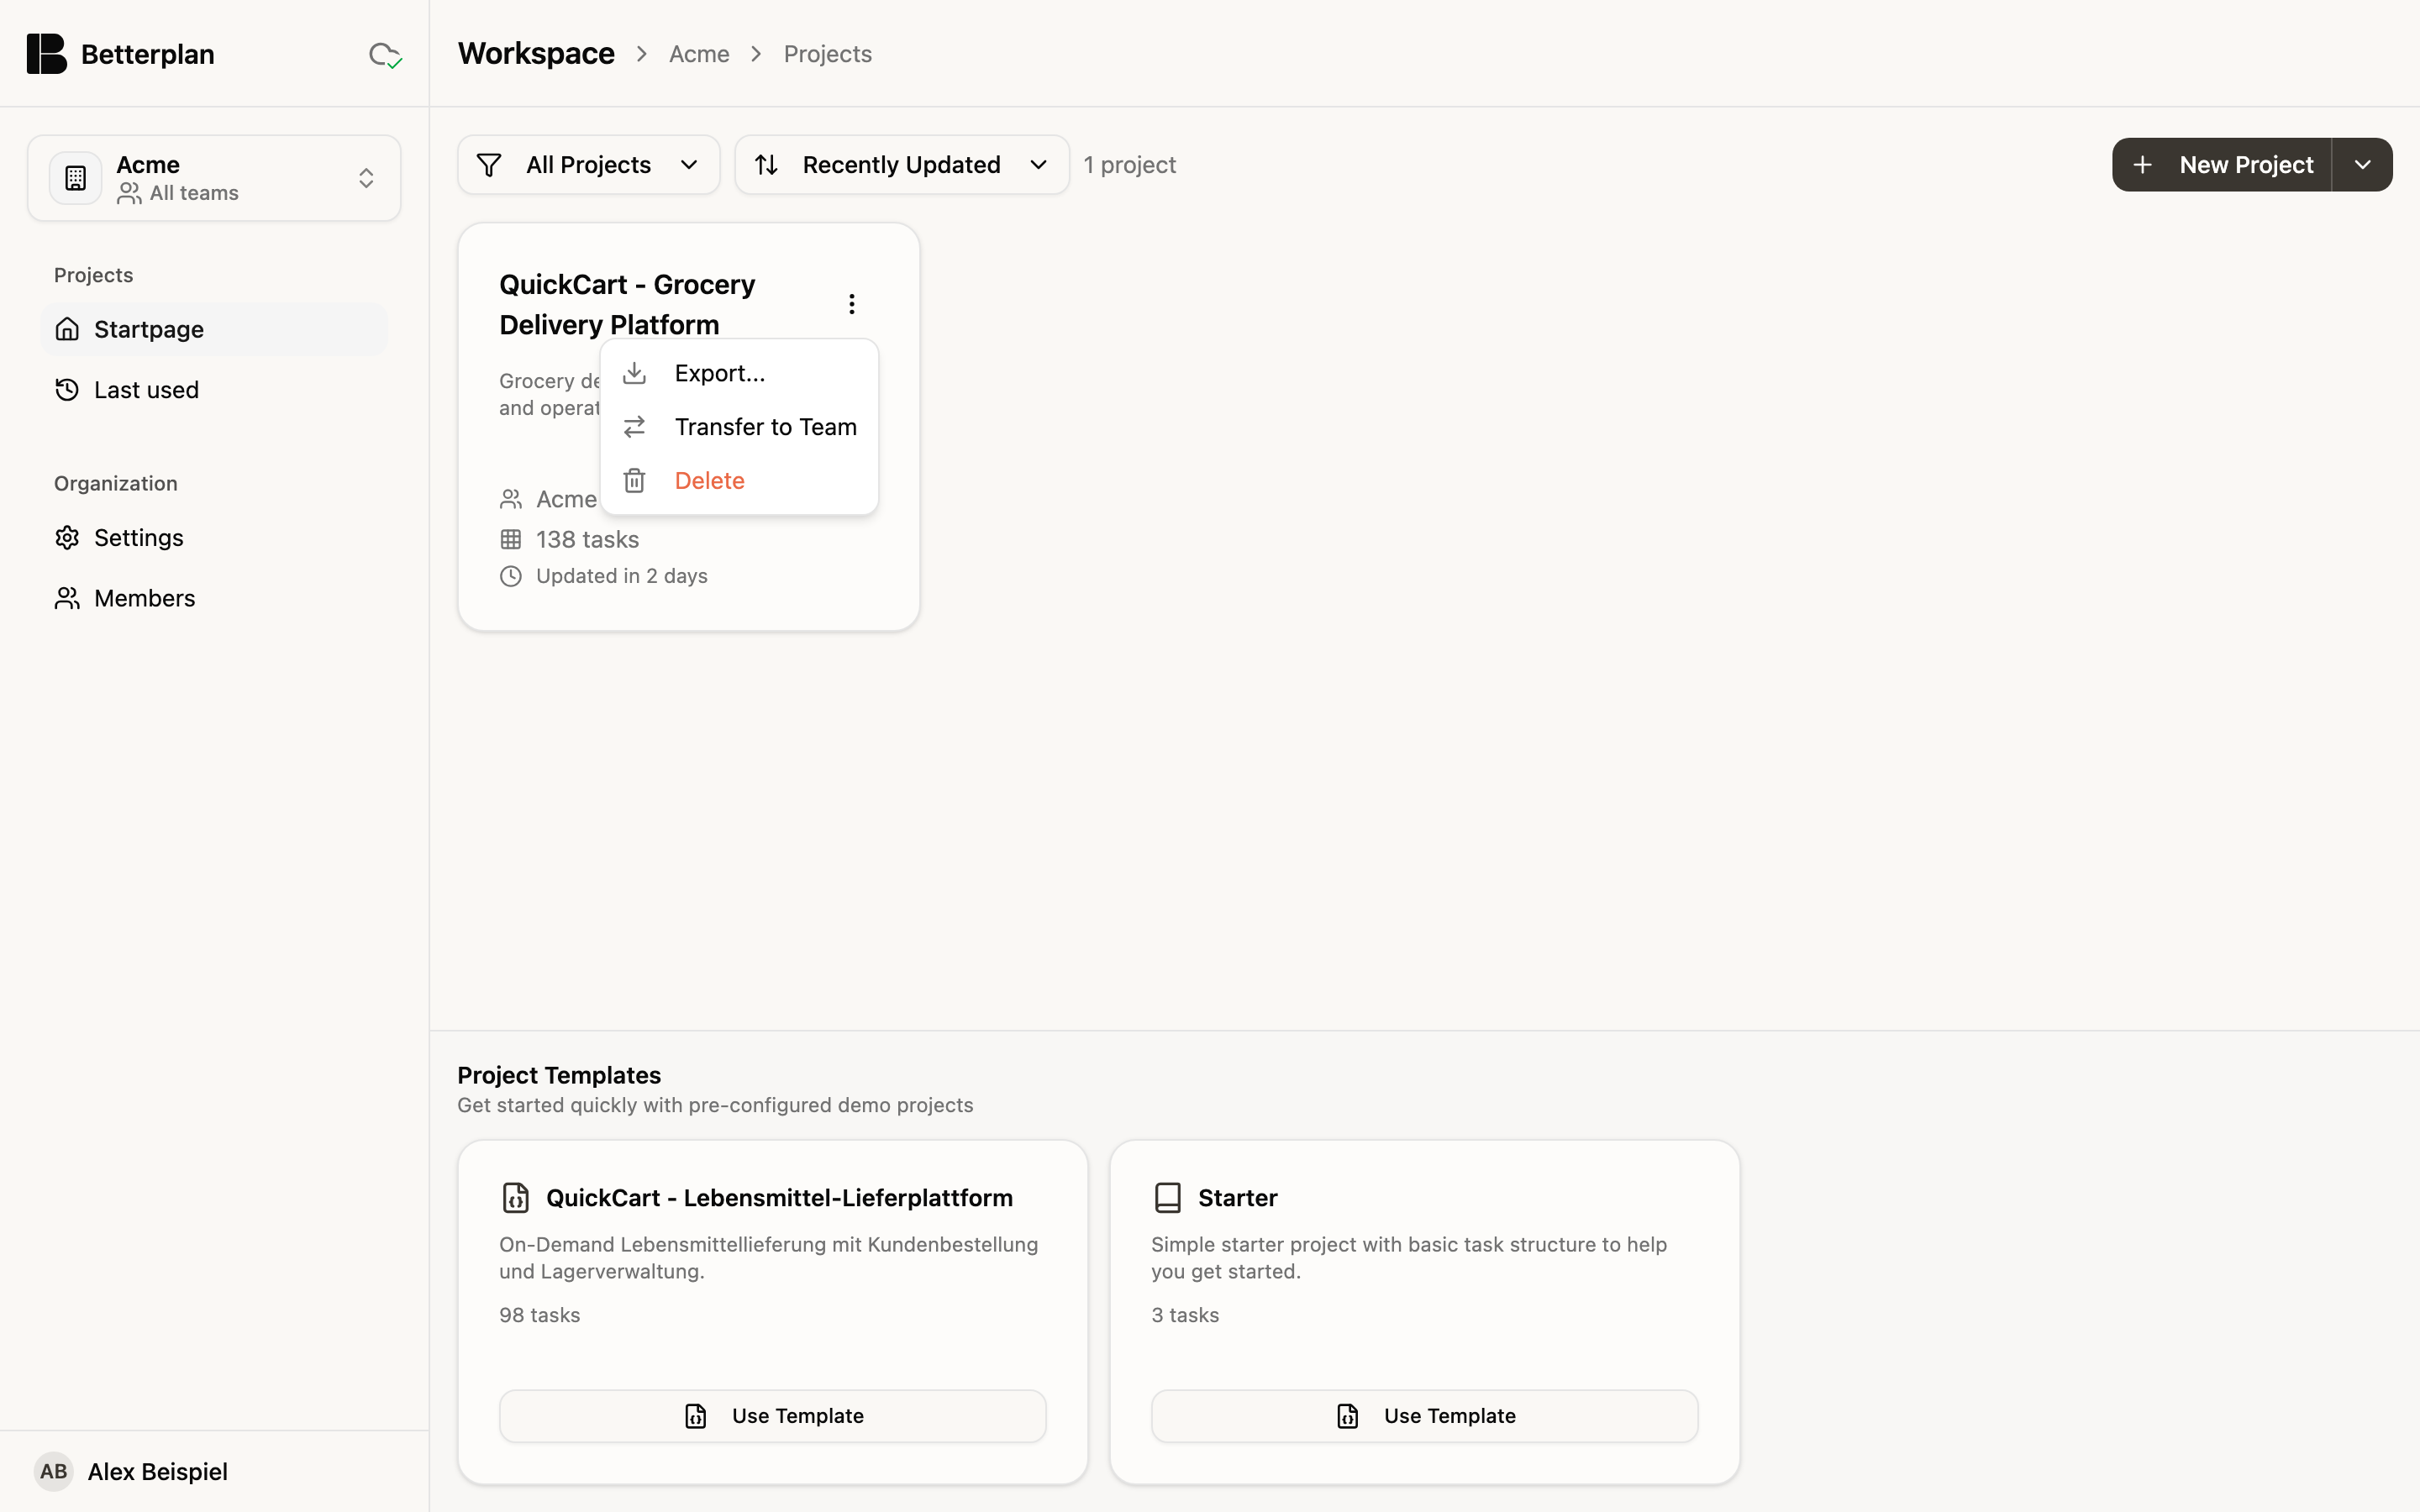This screenshot has height=1512, width=2420.
Task: Click the 98 tasks text
Action: point(540,1315)
